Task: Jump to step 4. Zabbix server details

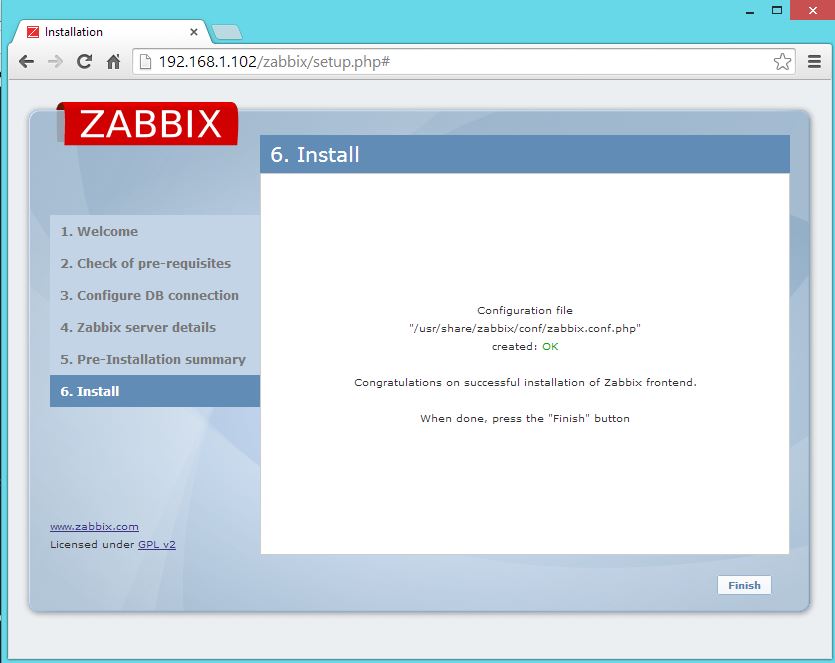Action: tap(138, 327)
